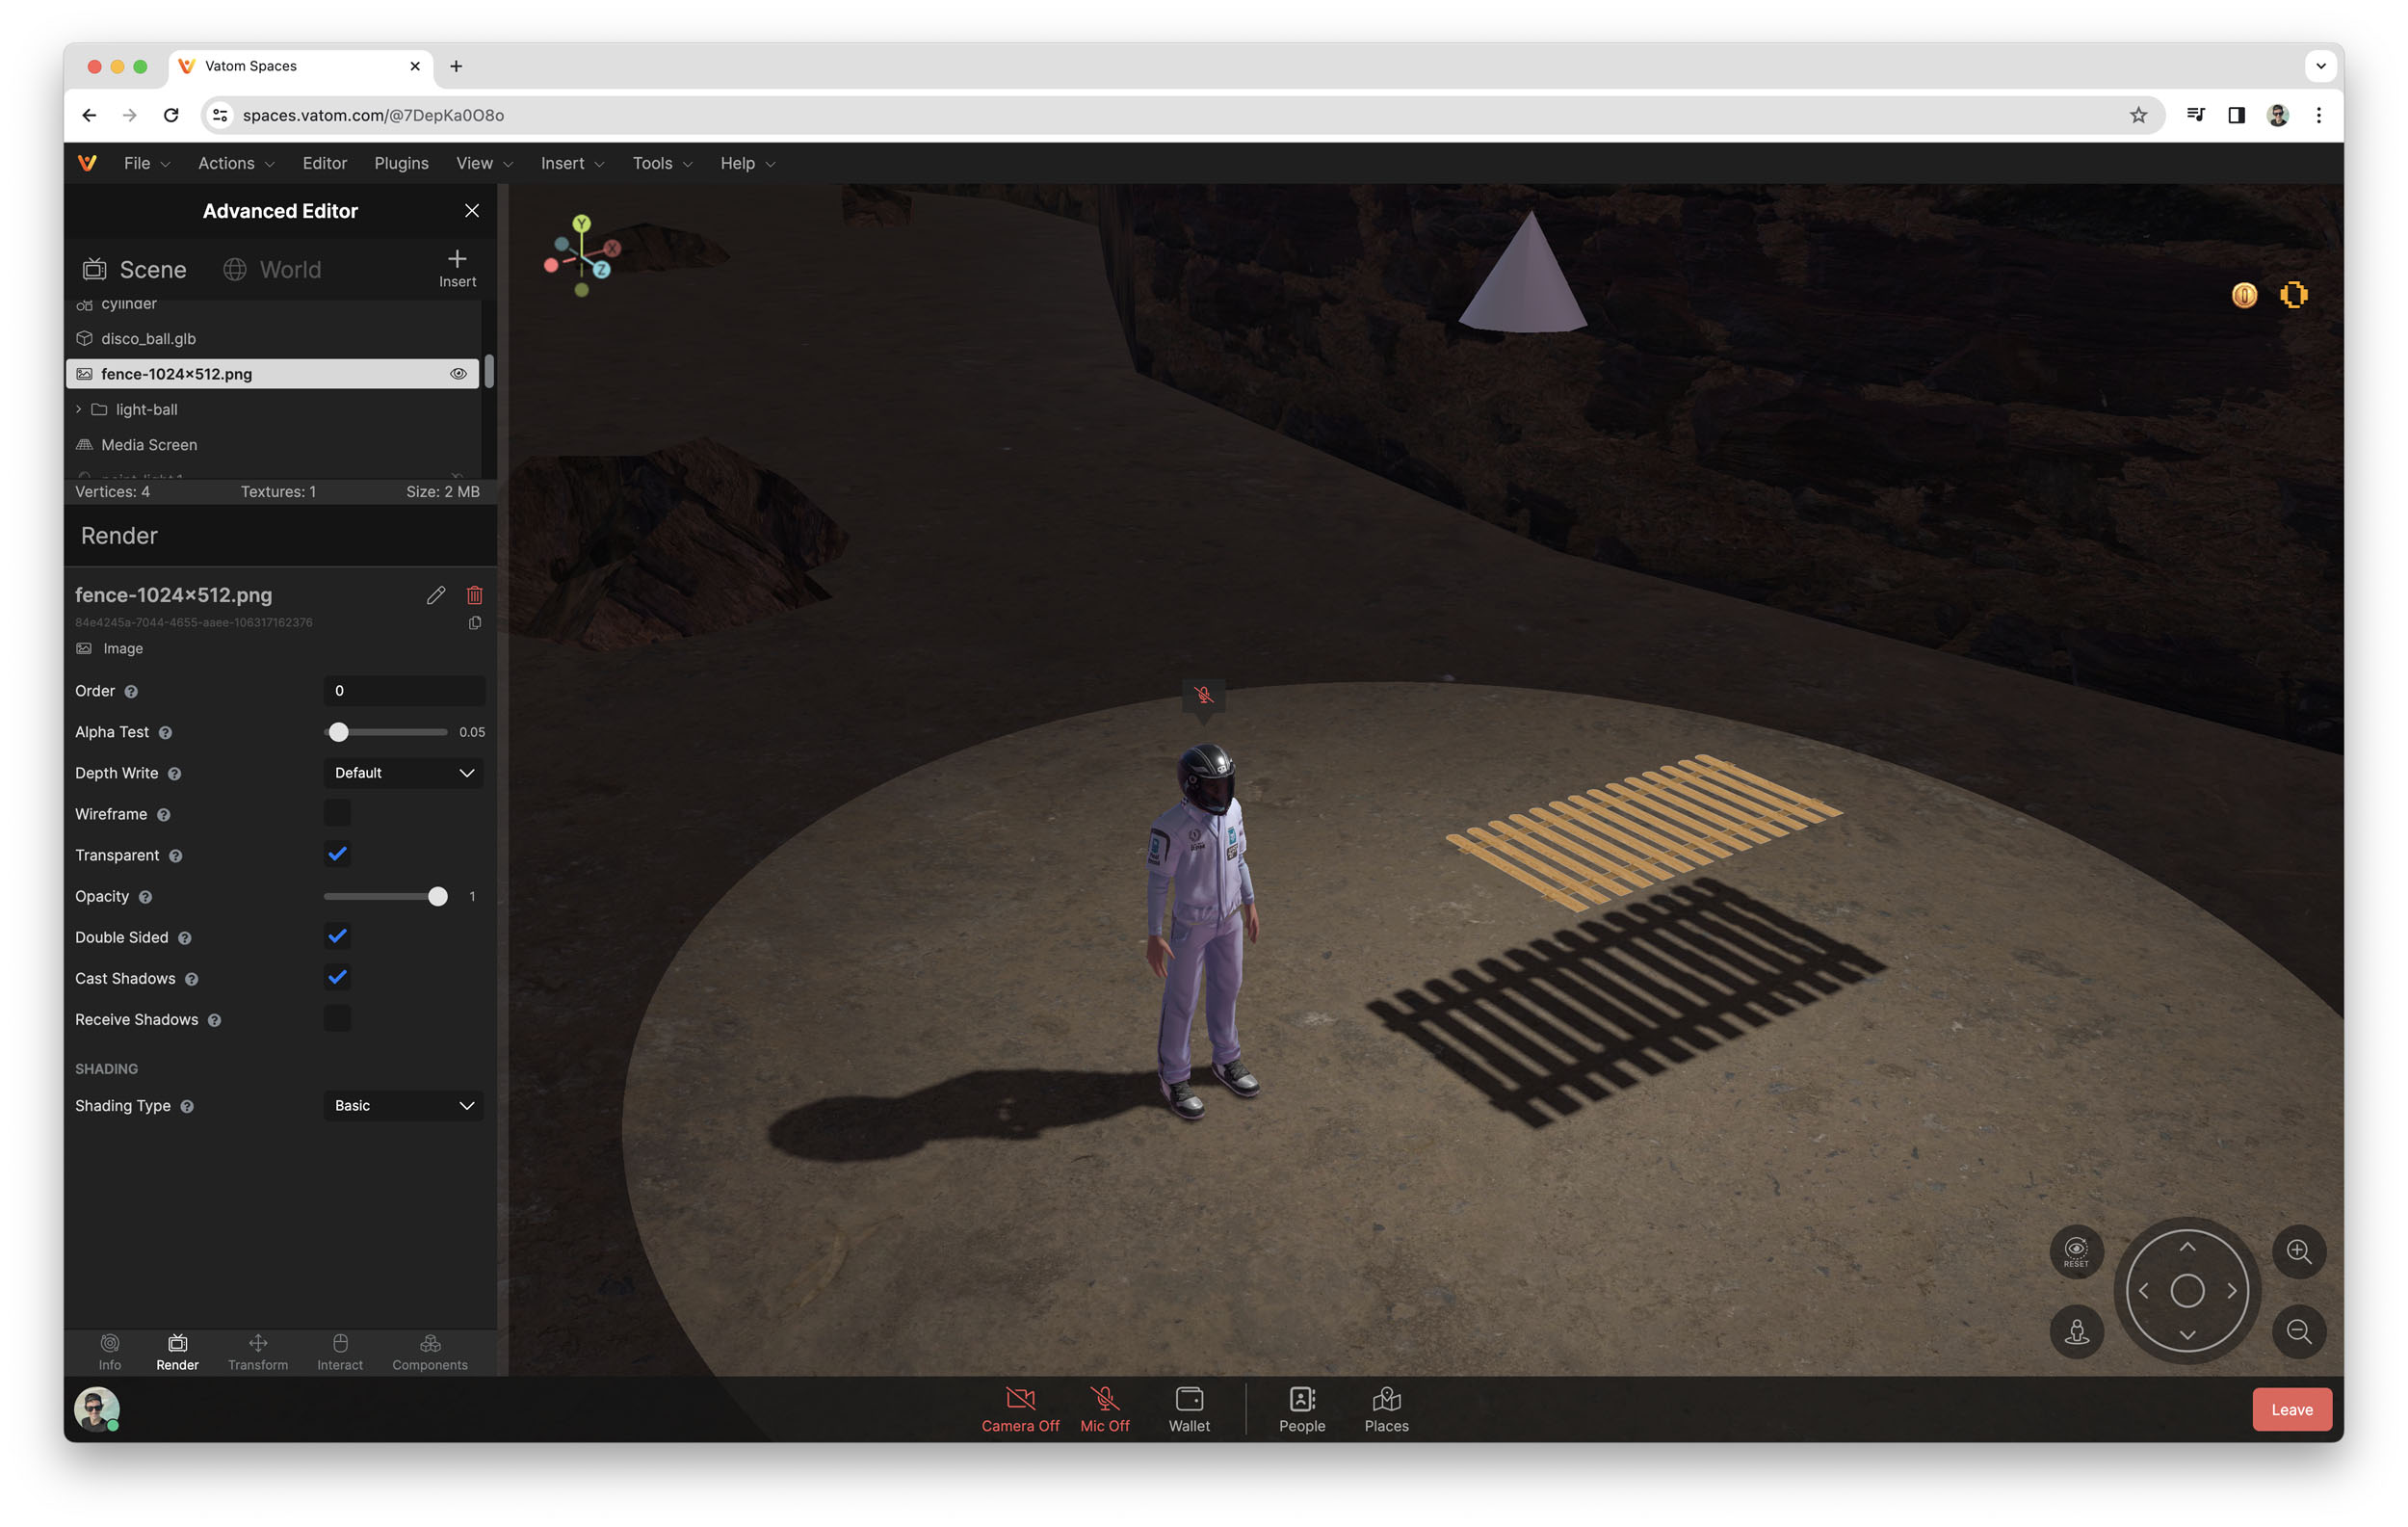Open a new browser tab

pyautogui.click(x=456, y=66)
